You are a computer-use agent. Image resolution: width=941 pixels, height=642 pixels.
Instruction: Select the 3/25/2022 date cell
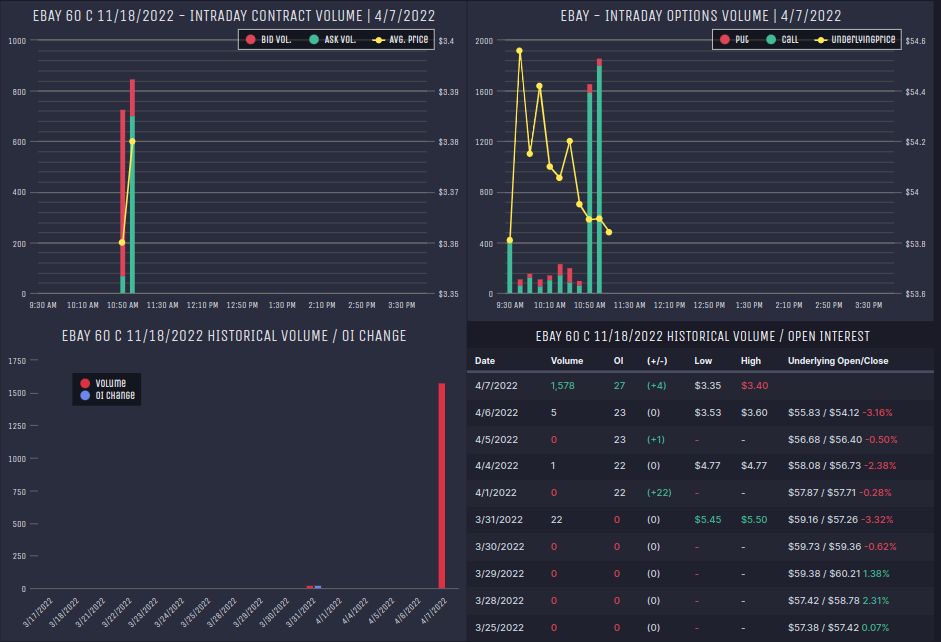[x=499, y=628]
